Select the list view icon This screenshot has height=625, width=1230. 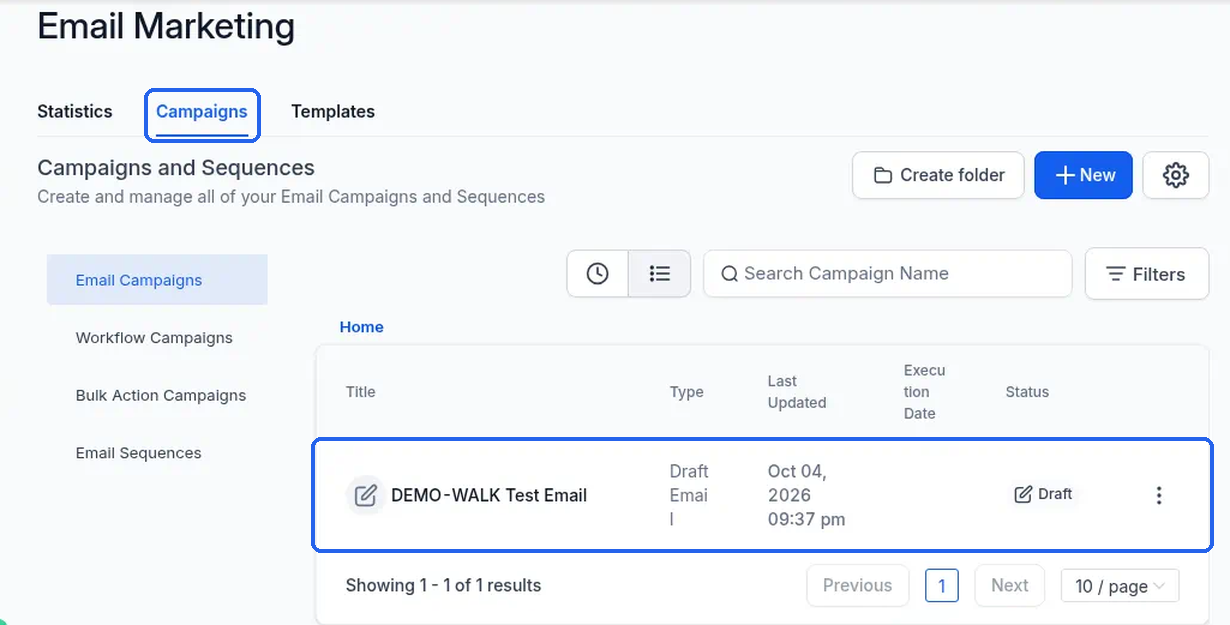click(x=660, y=274)
